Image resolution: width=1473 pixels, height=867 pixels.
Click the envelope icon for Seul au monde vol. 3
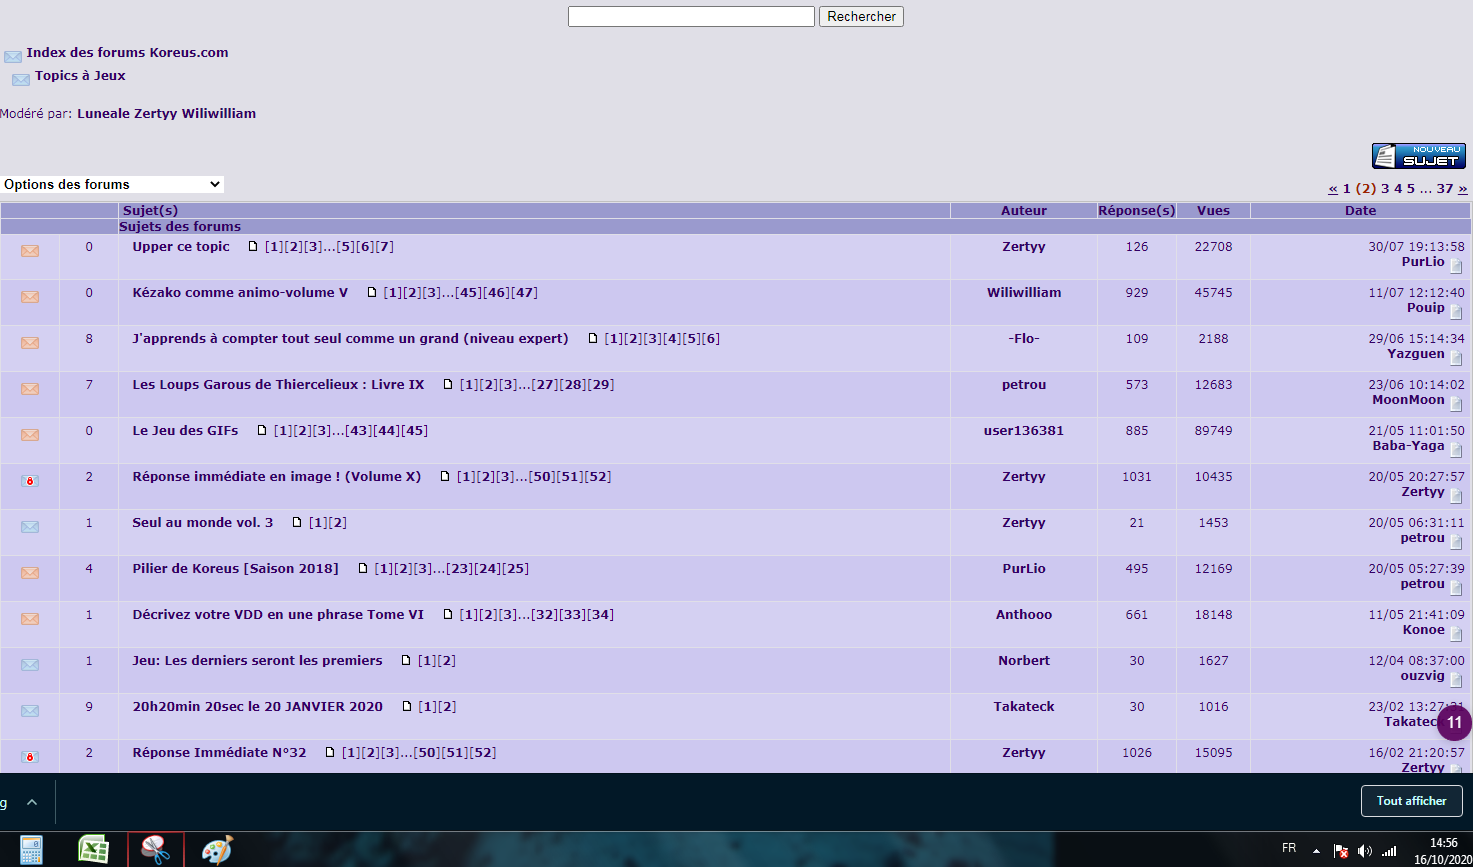pos(30,527)
